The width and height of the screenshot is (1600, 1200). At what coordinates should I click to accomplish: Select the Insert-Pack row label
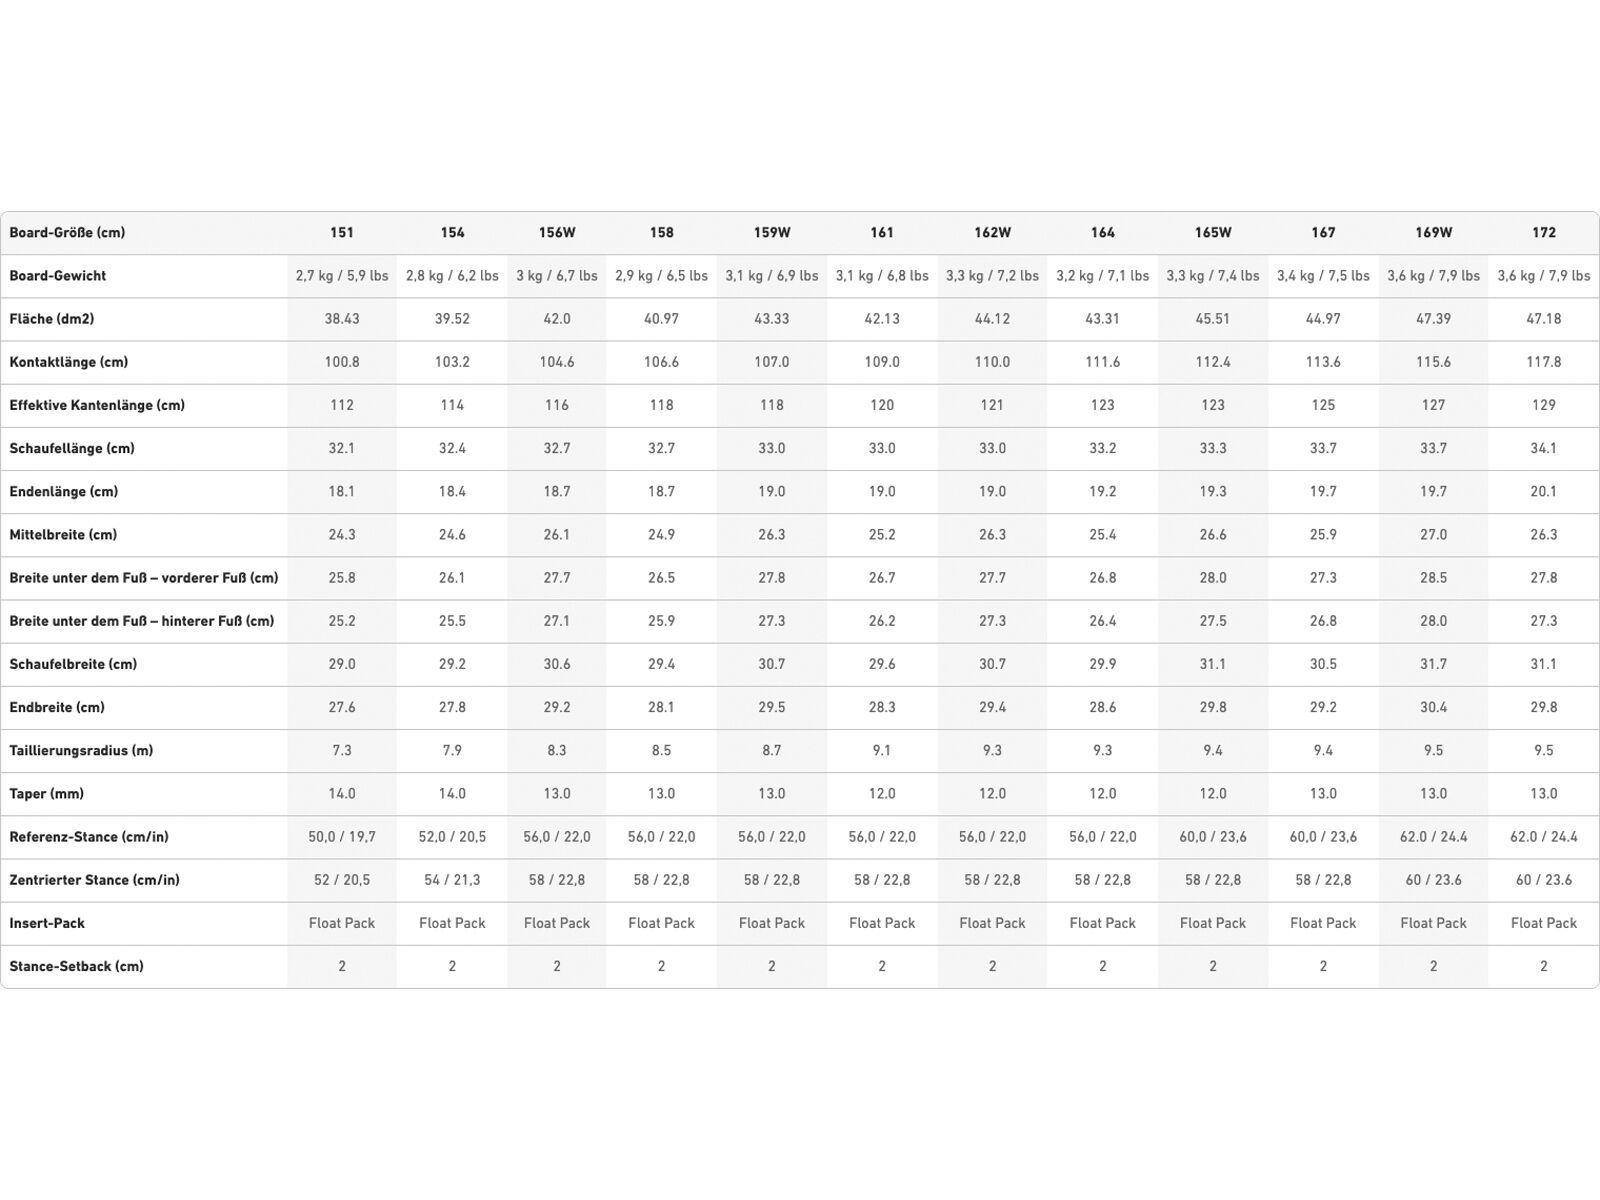coord(47,923)
